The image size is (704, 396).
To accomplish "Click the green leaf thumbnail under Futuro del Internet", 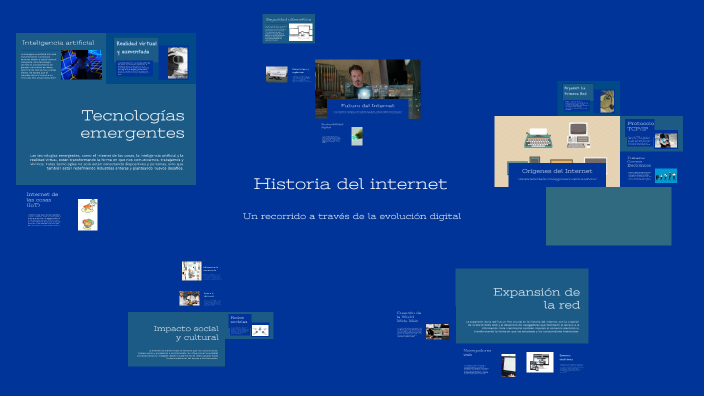I will coord(357,136).
